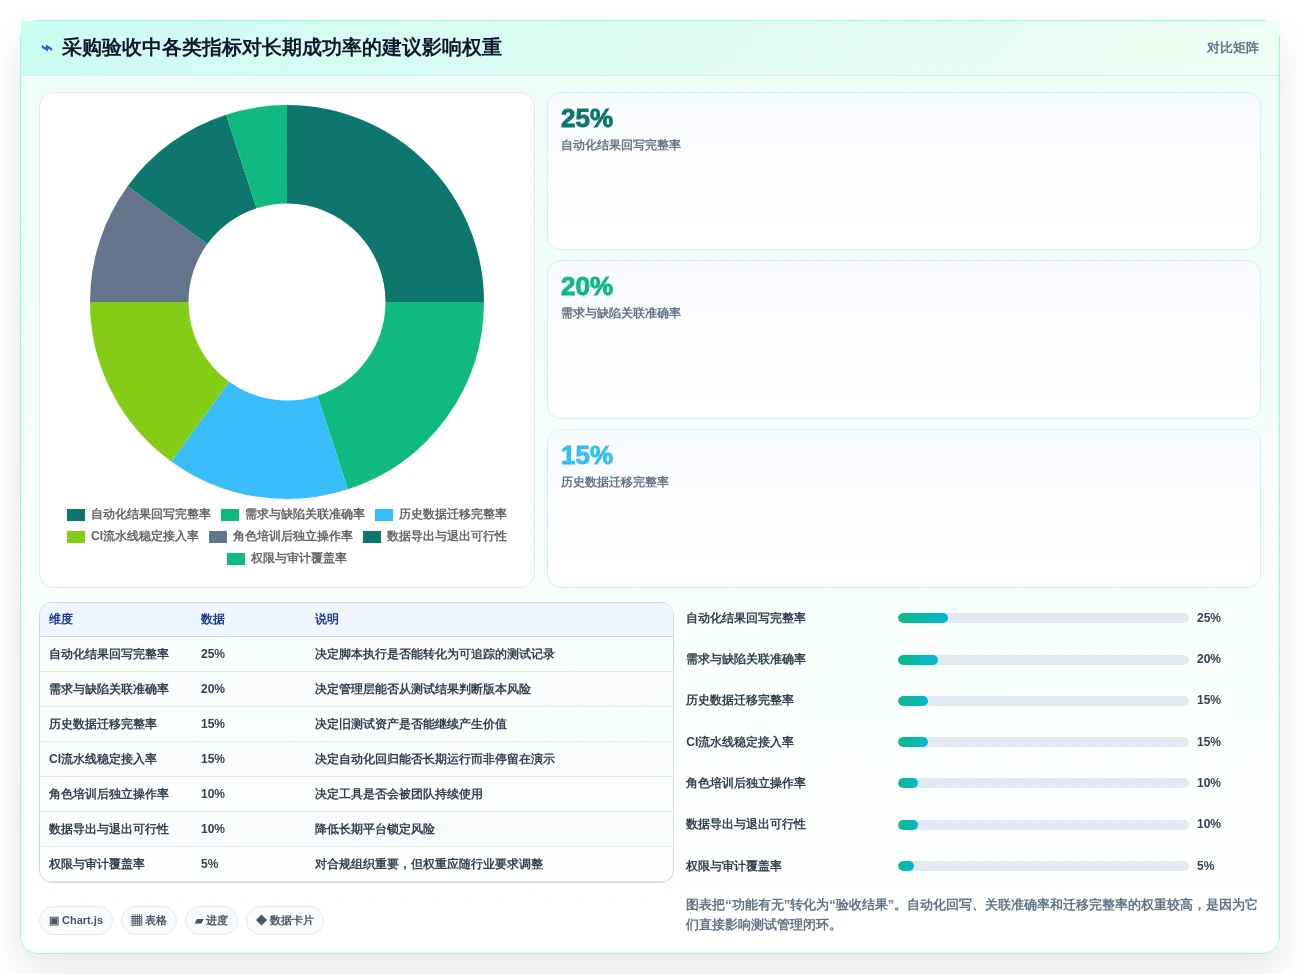Select table cell 需求与缺陷关联准确率
The image size is (1300, 974).
pos(109,689)
